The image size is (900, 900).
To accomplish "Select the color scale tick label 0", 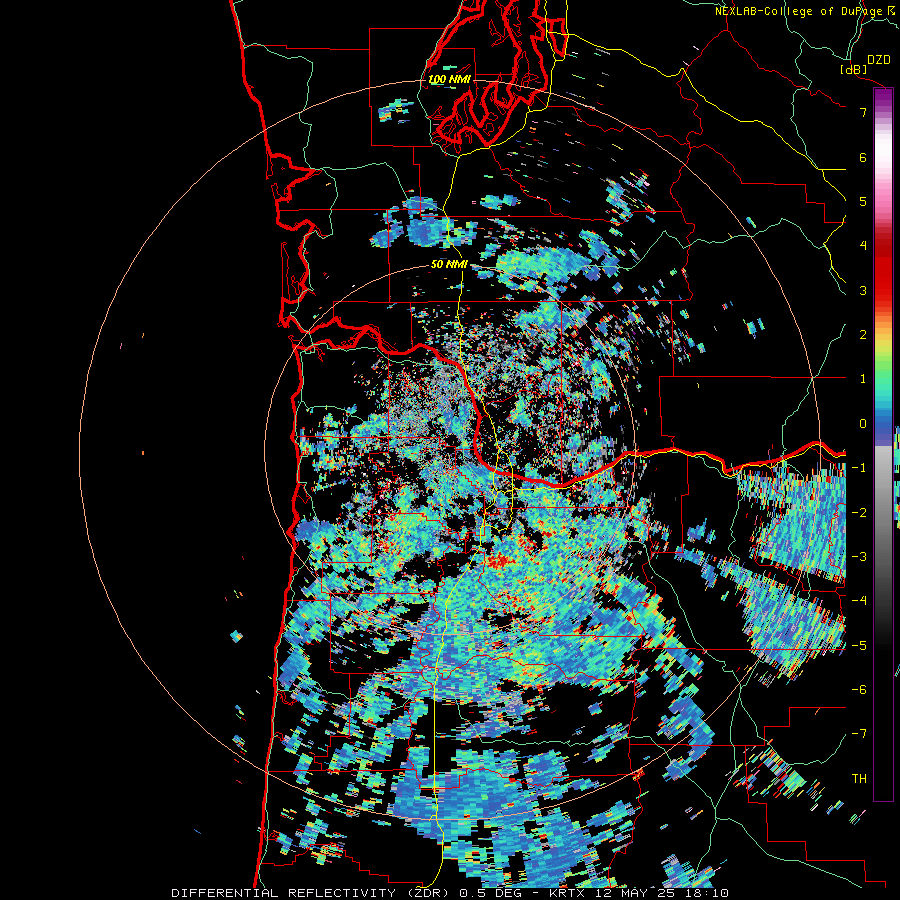I will coord(863,424).
